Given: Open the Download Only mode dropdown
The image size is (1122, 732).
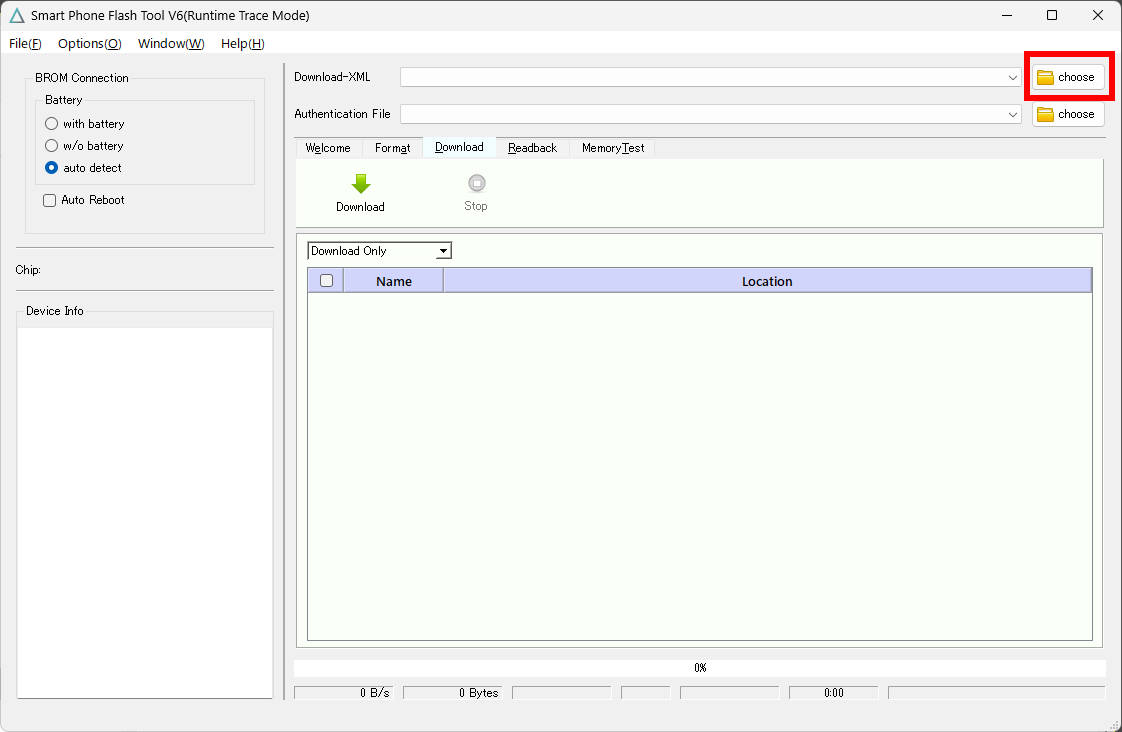Looking at the screenshot, I should click(379, 251).
